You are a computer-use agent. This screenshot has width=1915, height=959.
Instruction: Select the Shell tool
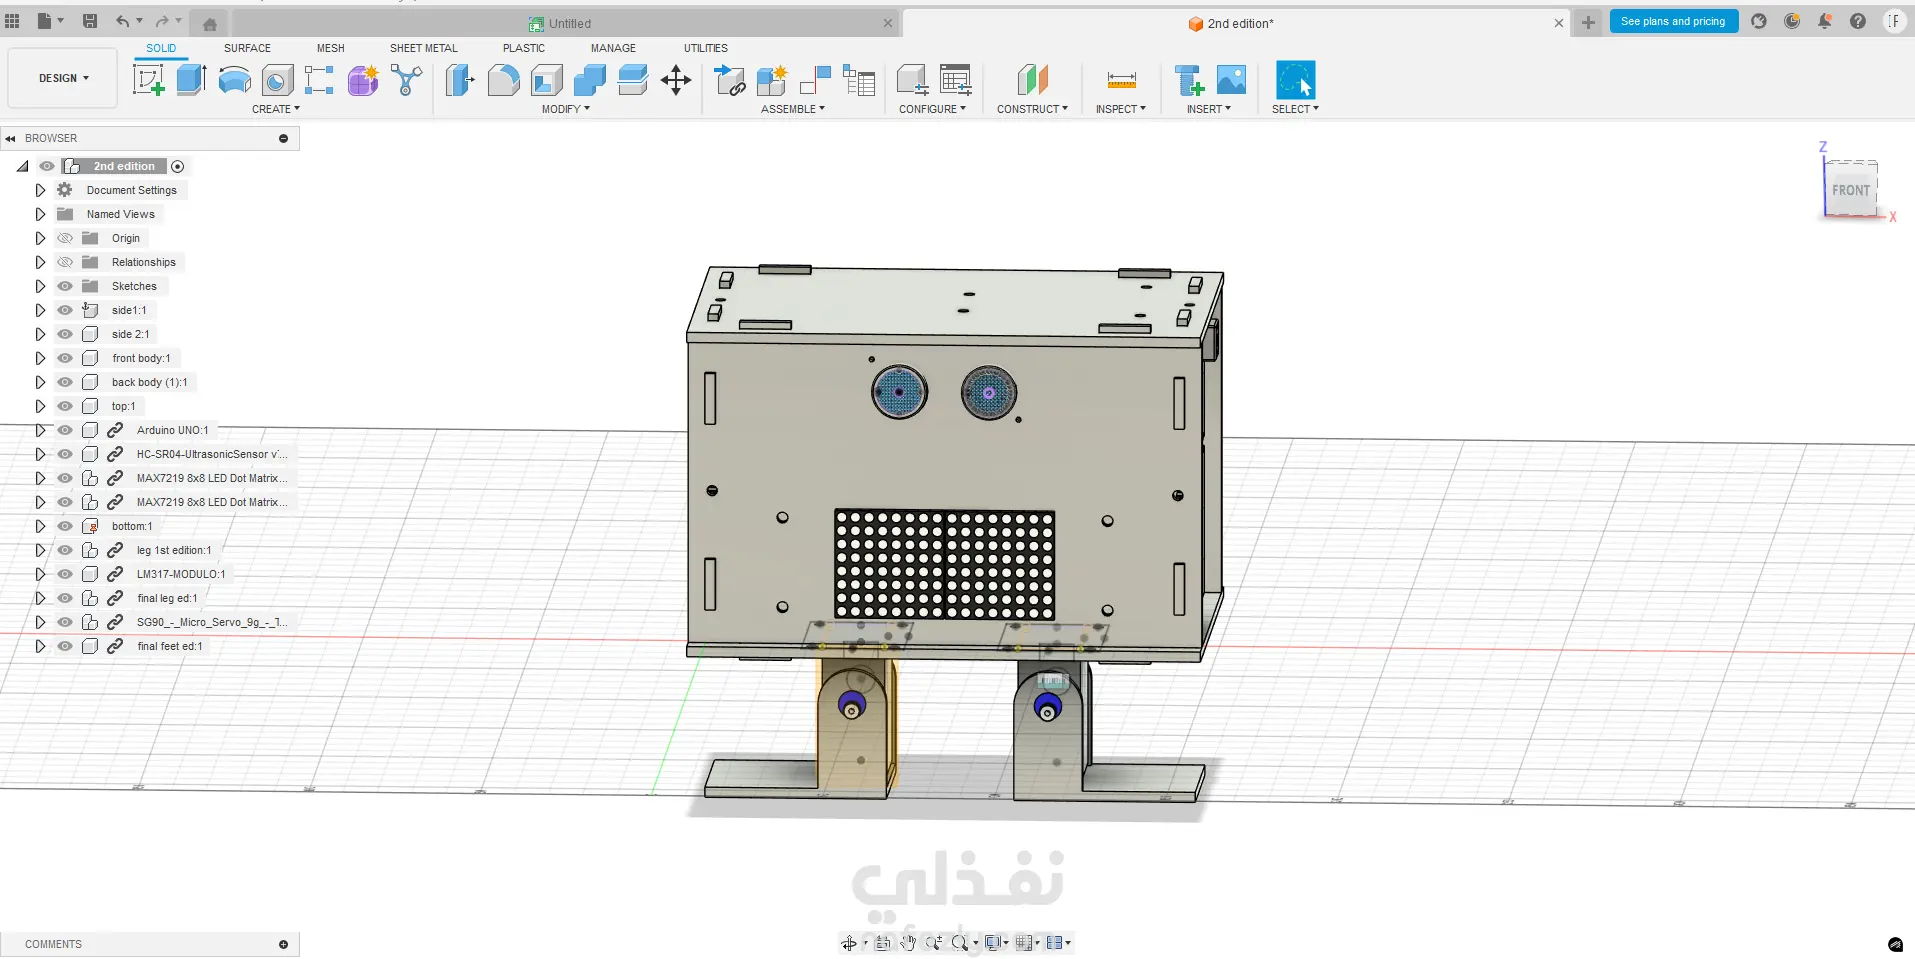click(x=546, y=80)
